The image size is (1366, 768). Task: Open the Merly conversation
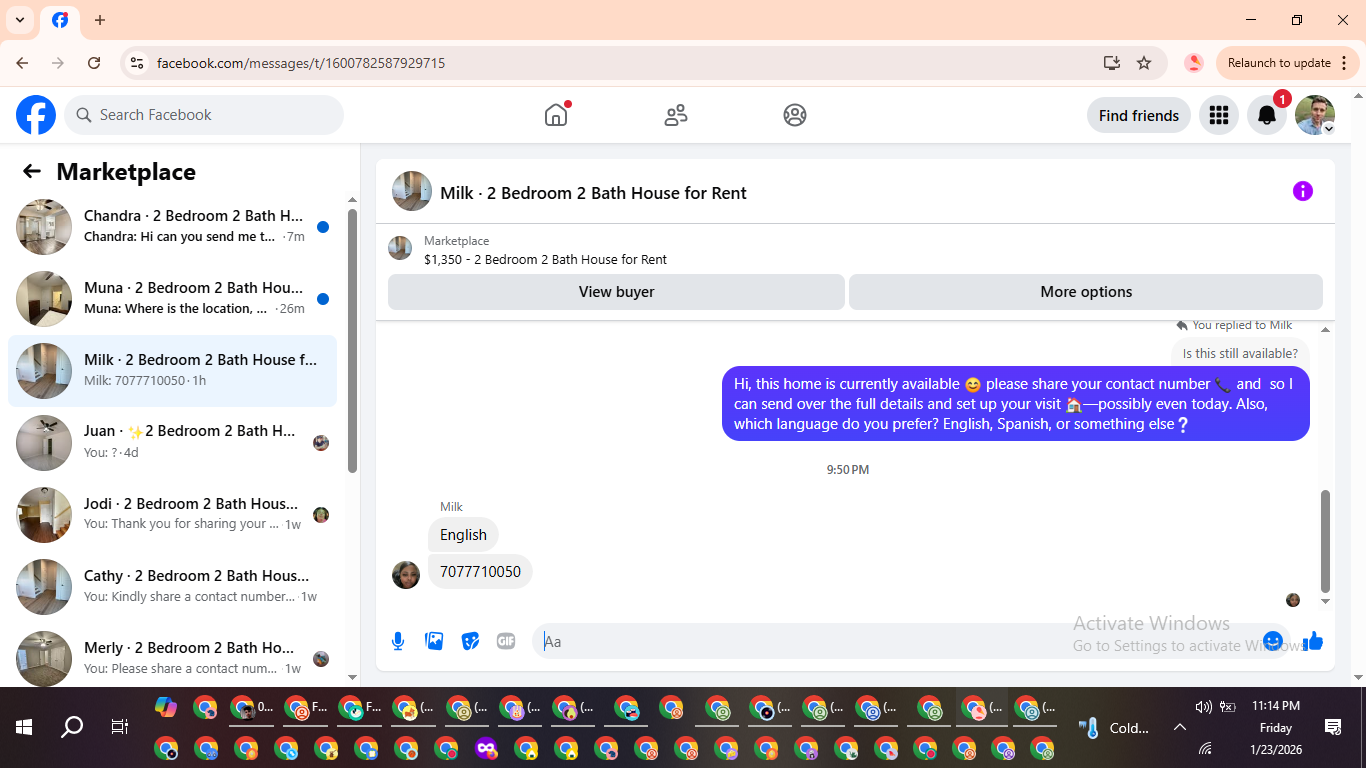coord(173,657)
